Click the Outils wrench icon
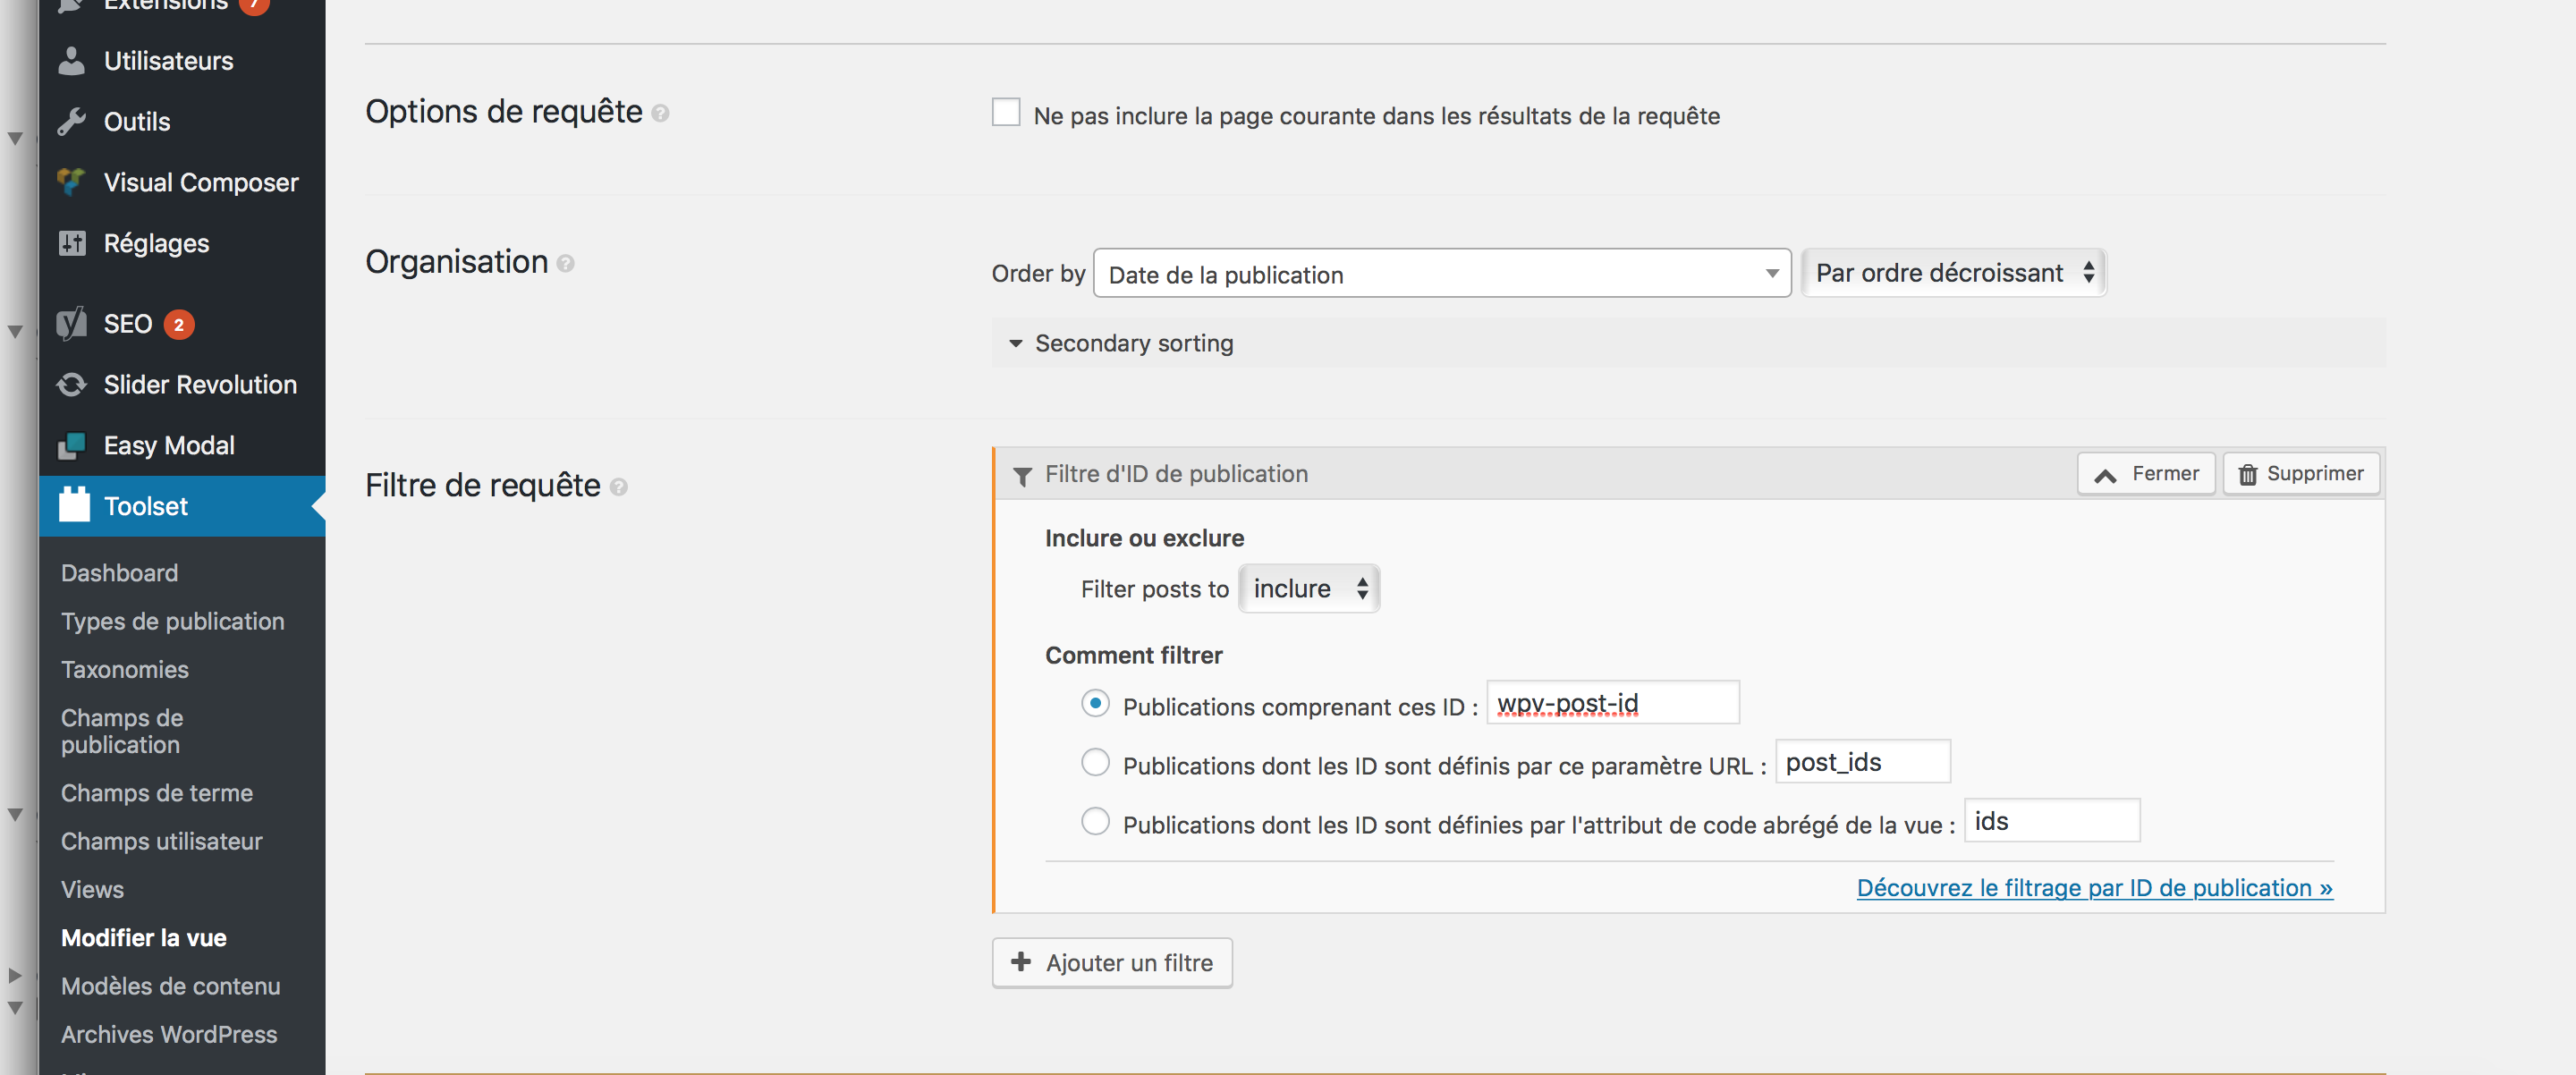This screenshot has width=2576, height=1075. coord(71,122)
